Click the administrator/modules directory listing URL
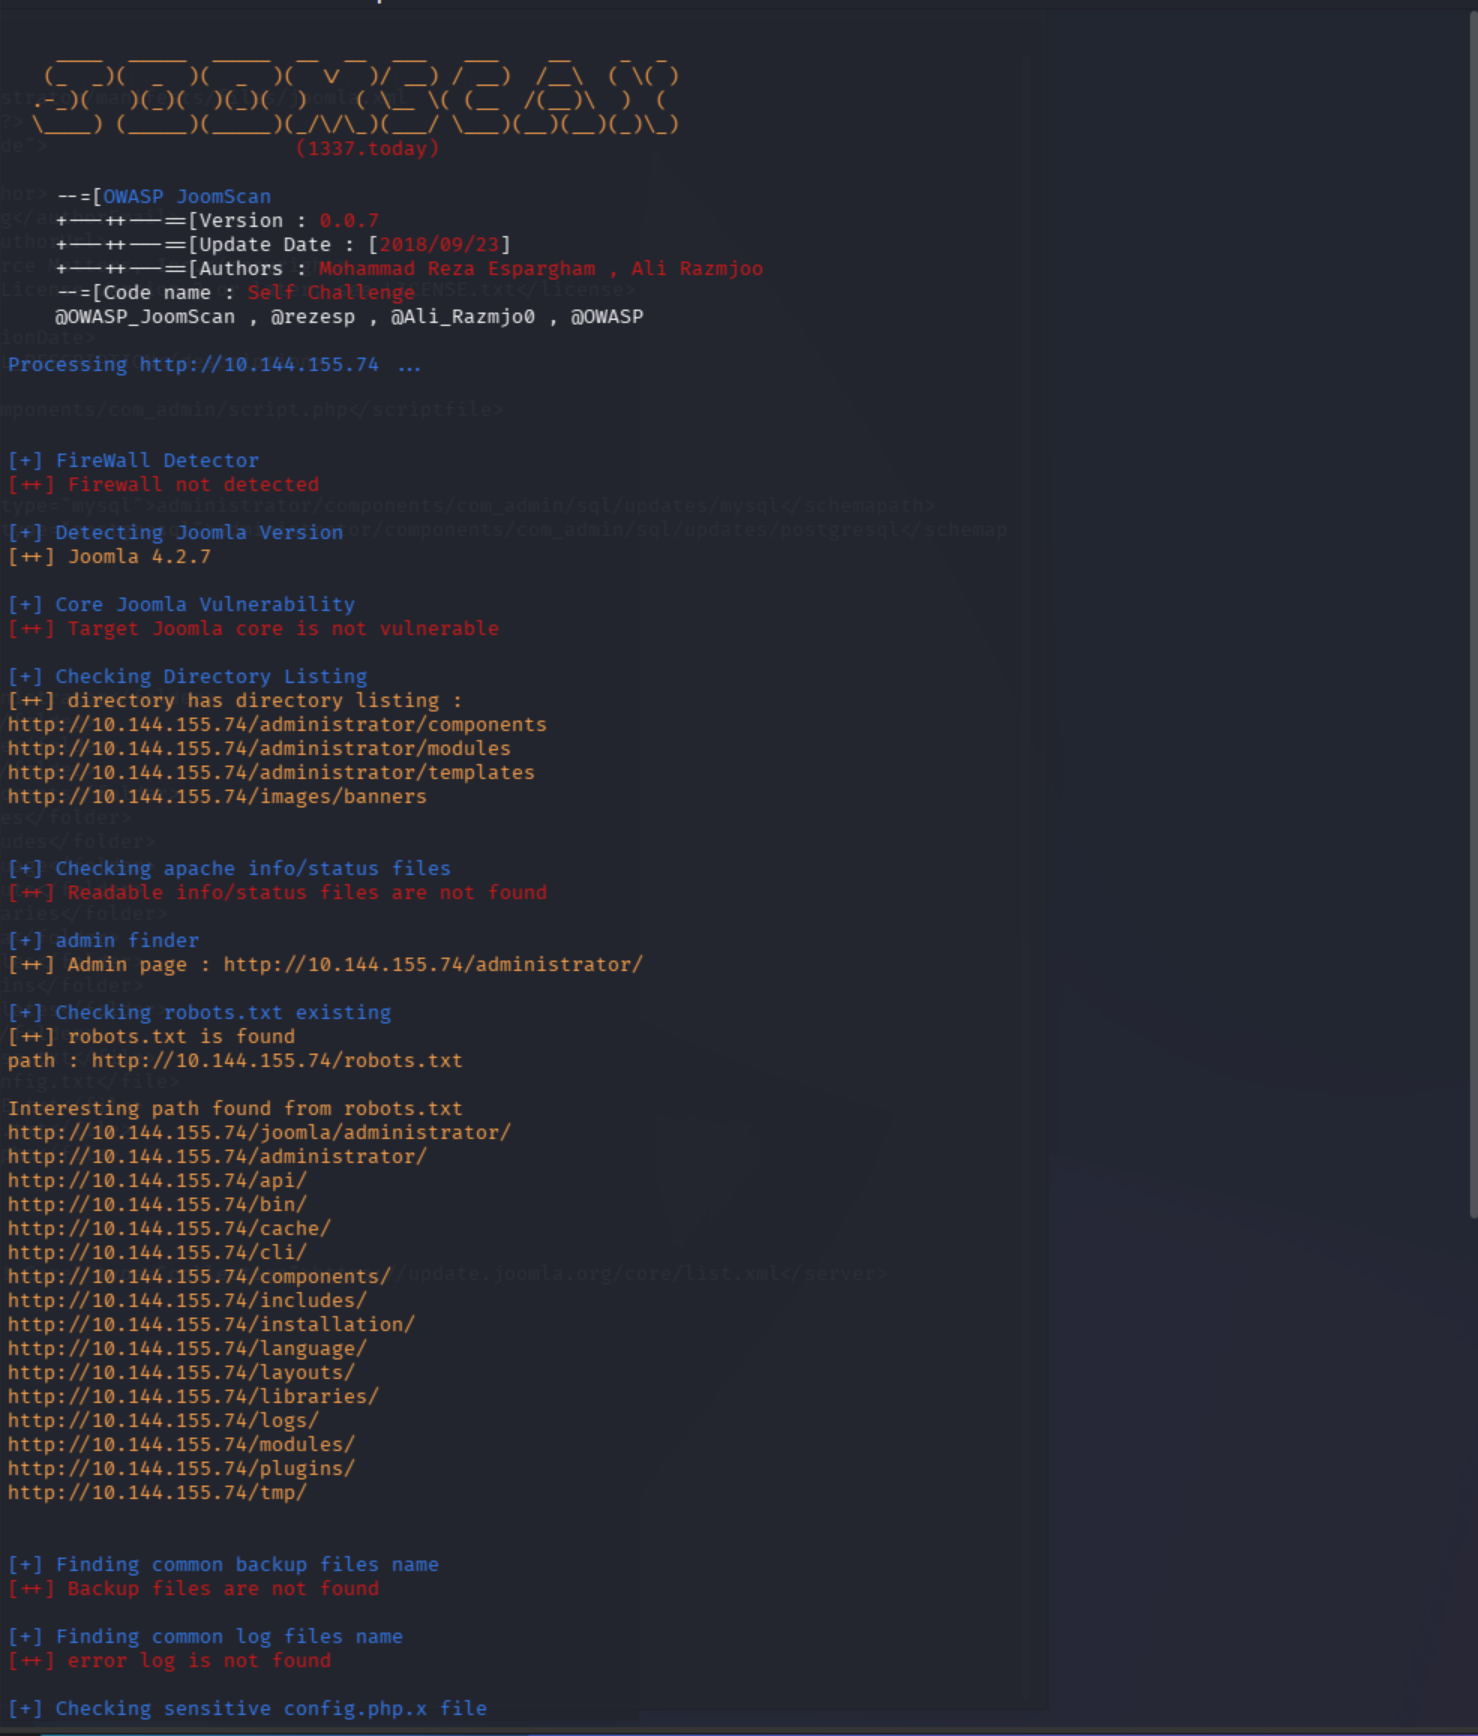Image resolution: width=1478 pixels, height=1736 pixels. point(259,748)
